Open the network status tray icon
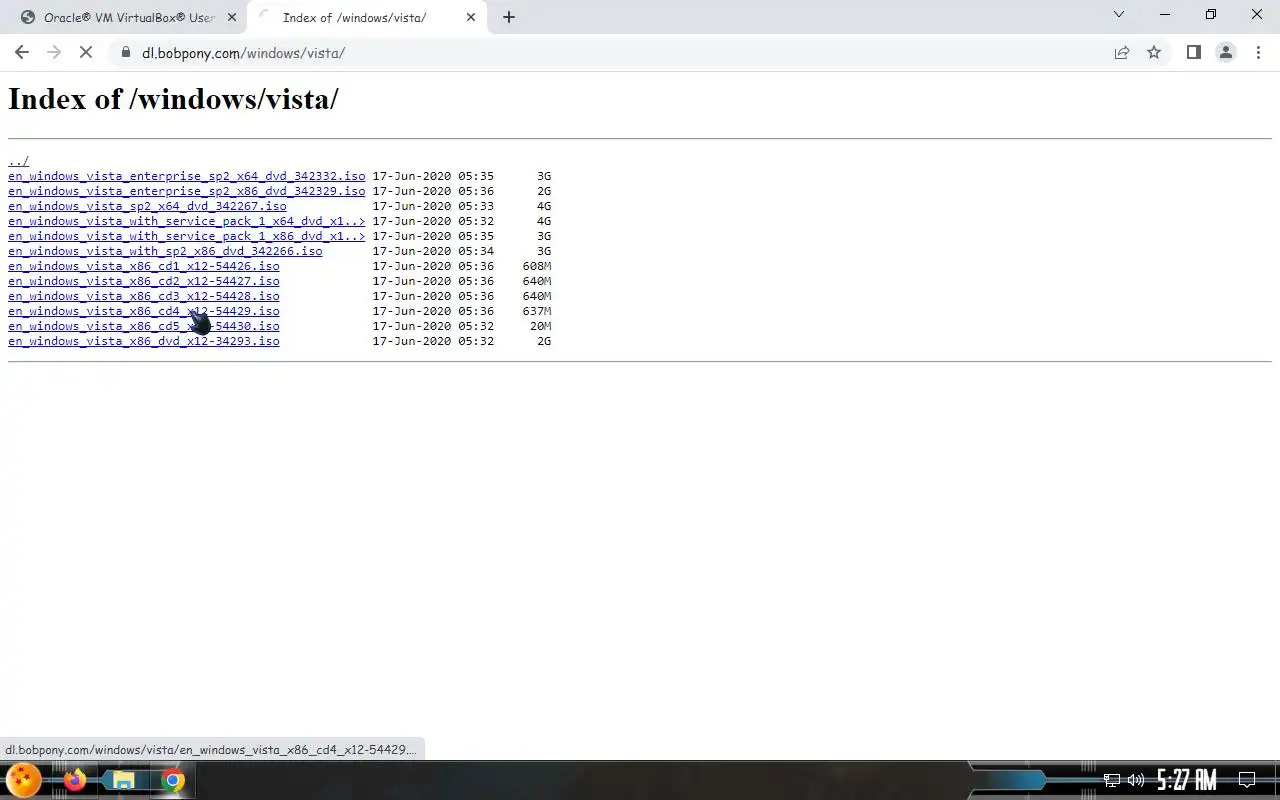The image size is (1280, 800). (1111, 780)
